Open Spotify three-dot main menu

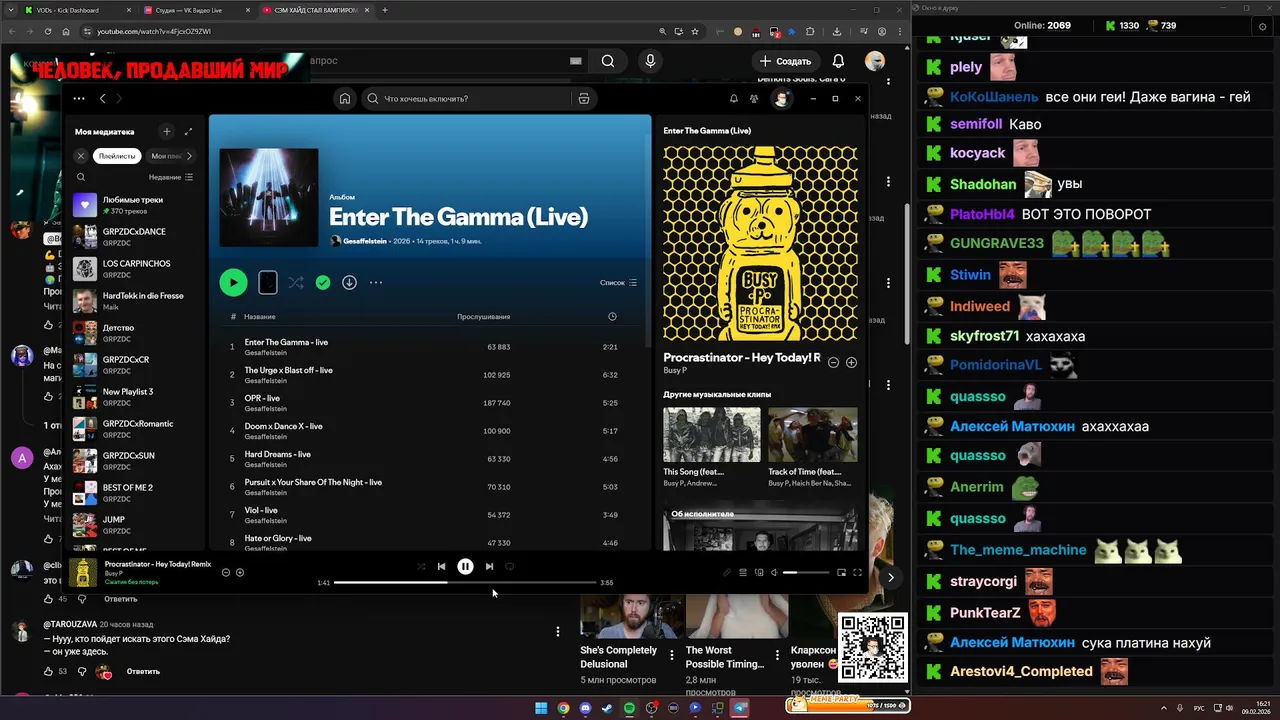[x=79, y=99]
